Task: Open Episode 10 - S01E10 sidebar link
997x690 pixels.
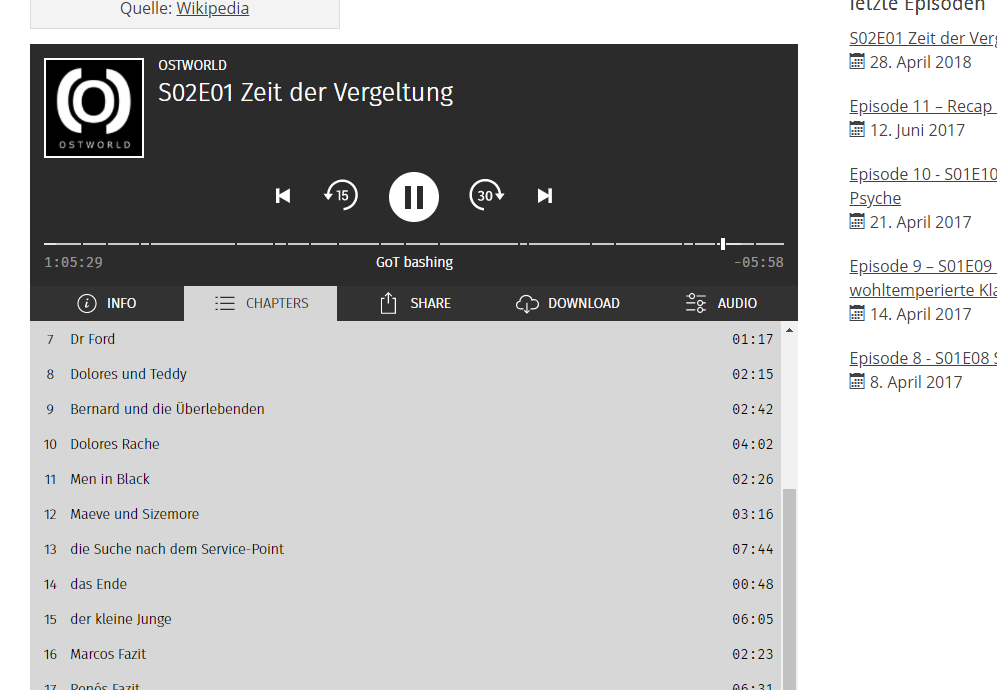Action: coord(923,186)
